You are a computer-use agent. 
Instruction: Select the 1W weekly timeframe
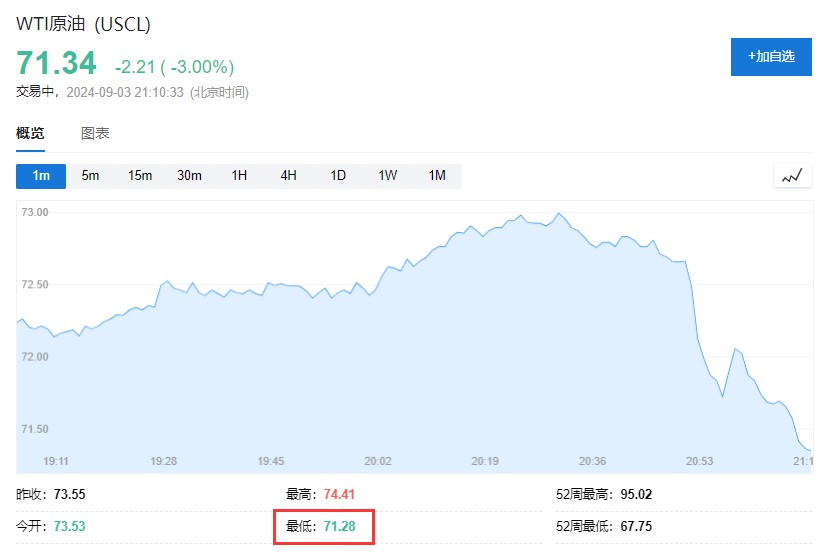387,176
